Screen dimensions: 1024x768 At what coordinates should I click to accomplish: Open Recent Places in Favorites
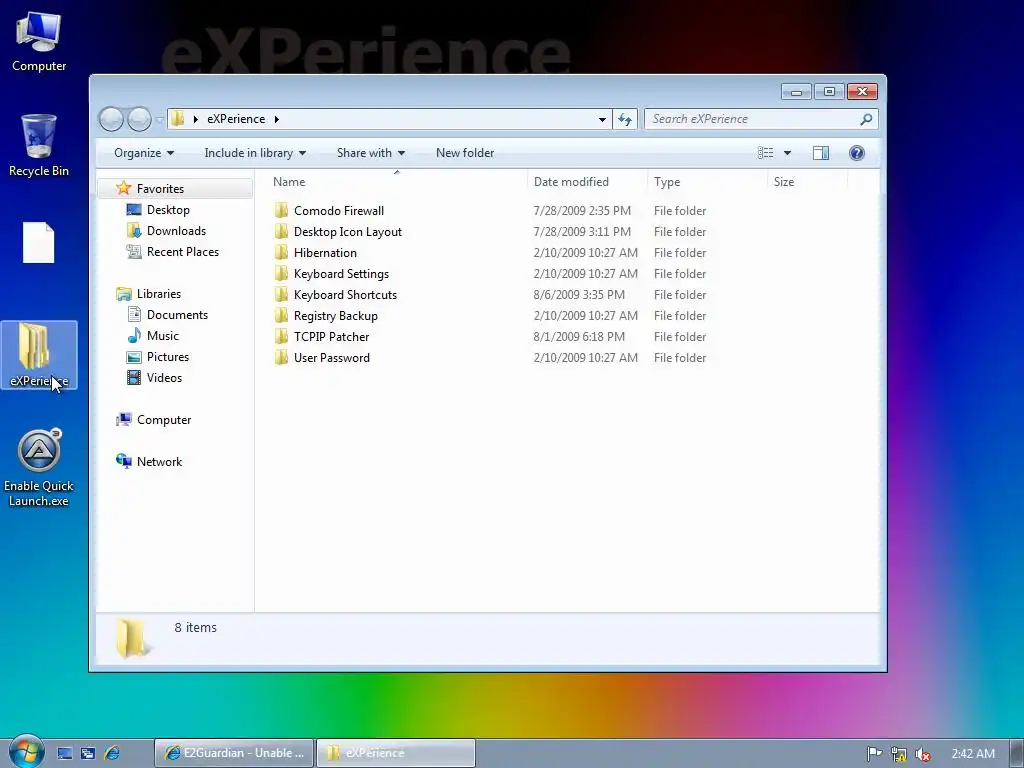point(183,251)
